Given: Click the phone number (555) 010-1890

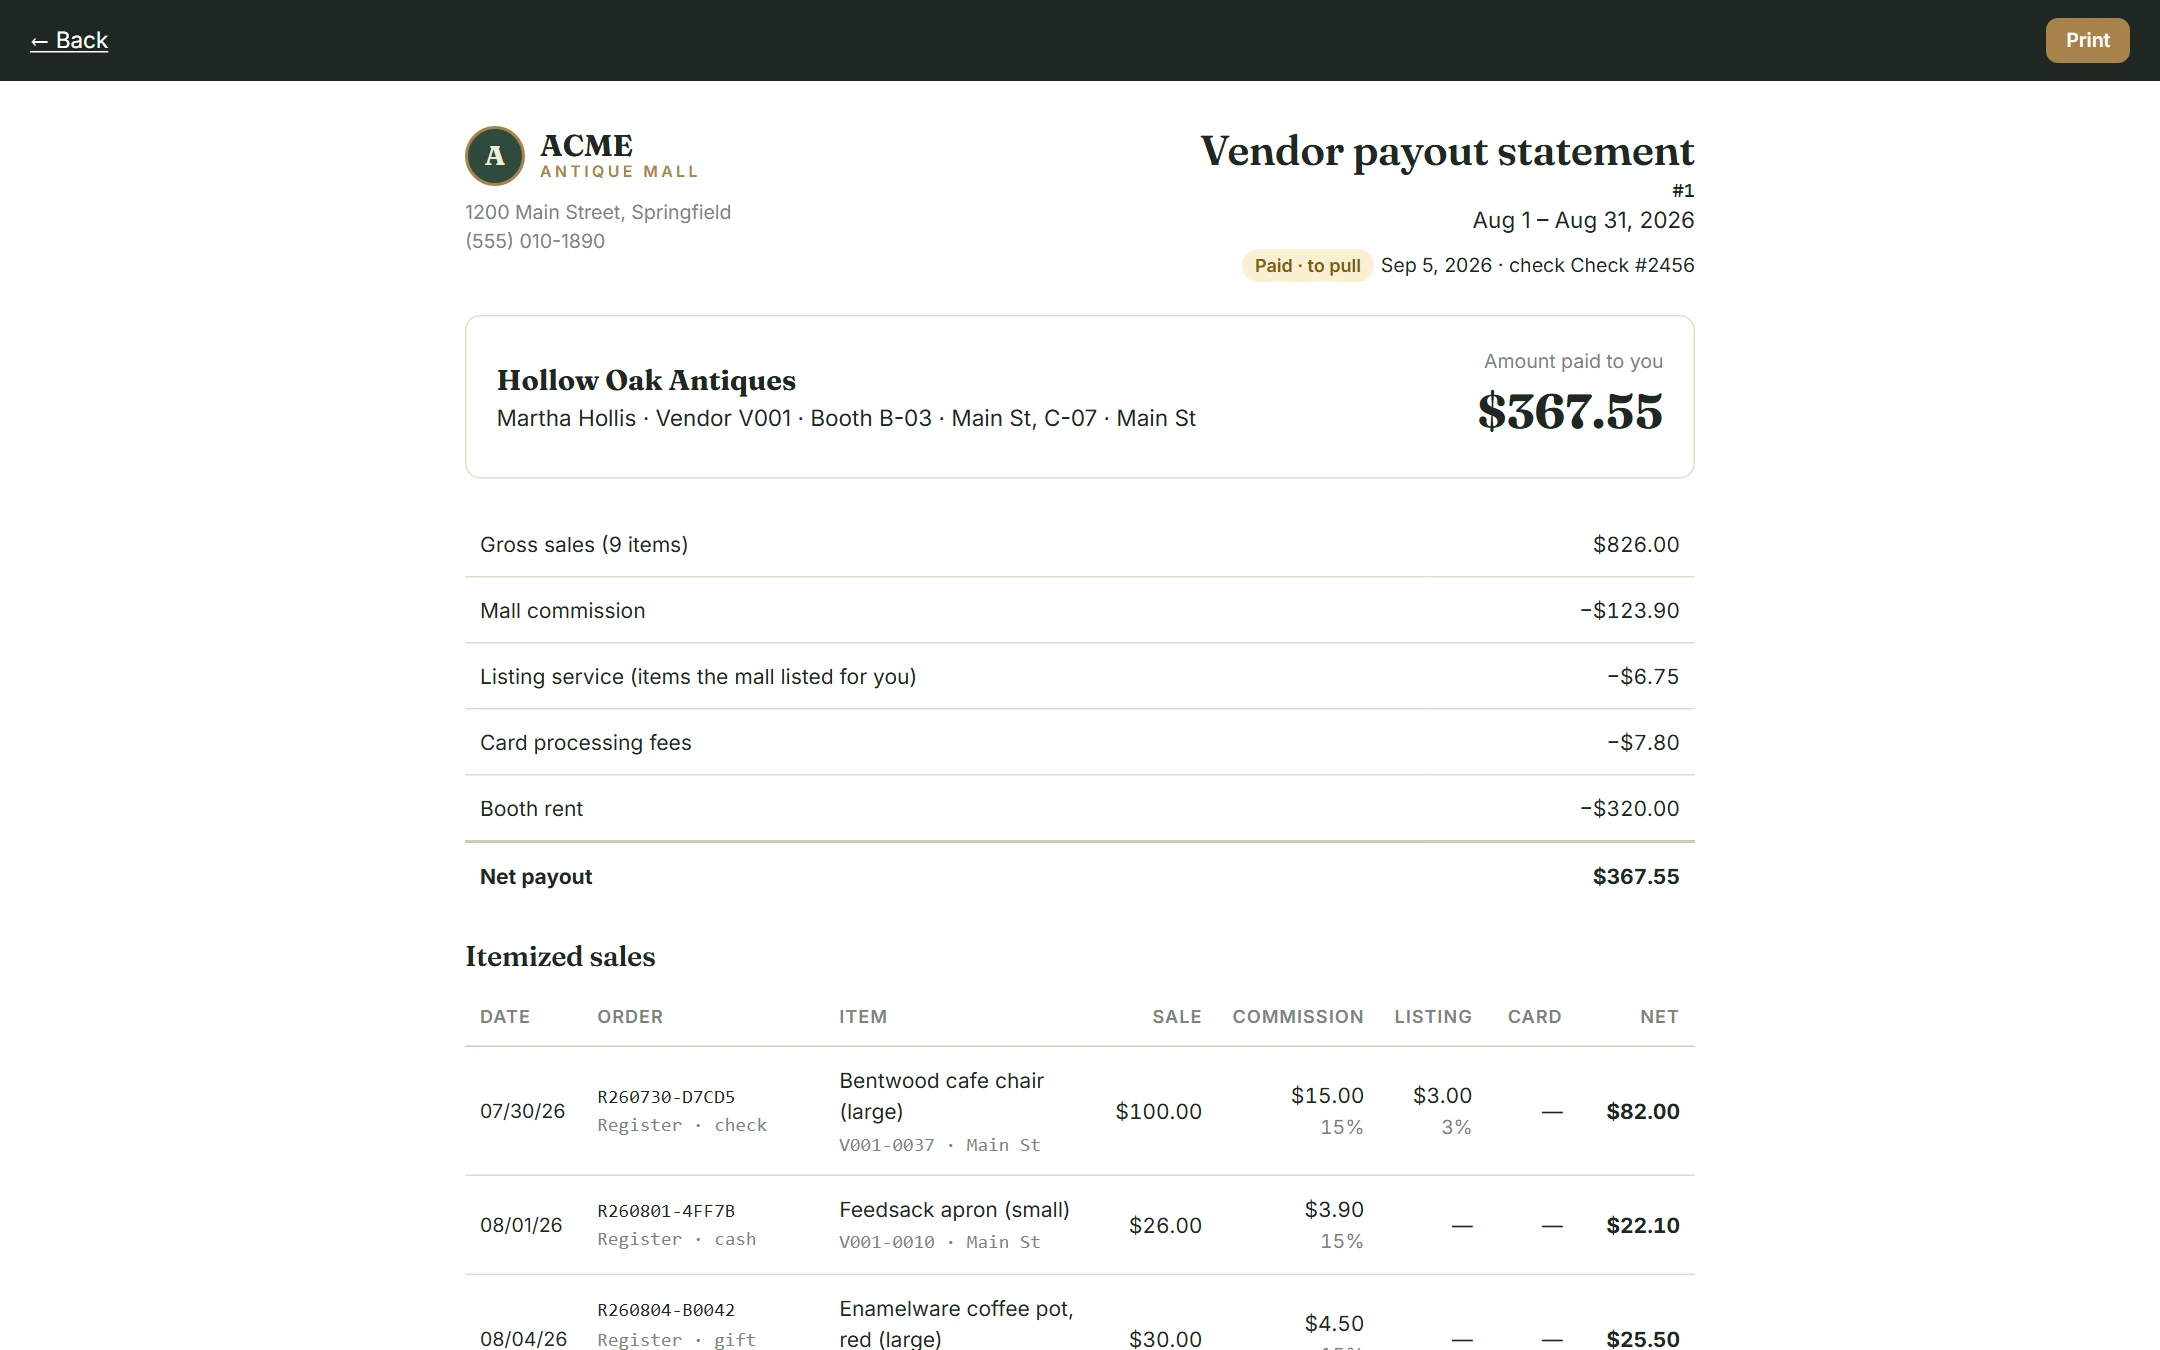Looking at the screenshot, I should tap(535, 241).
